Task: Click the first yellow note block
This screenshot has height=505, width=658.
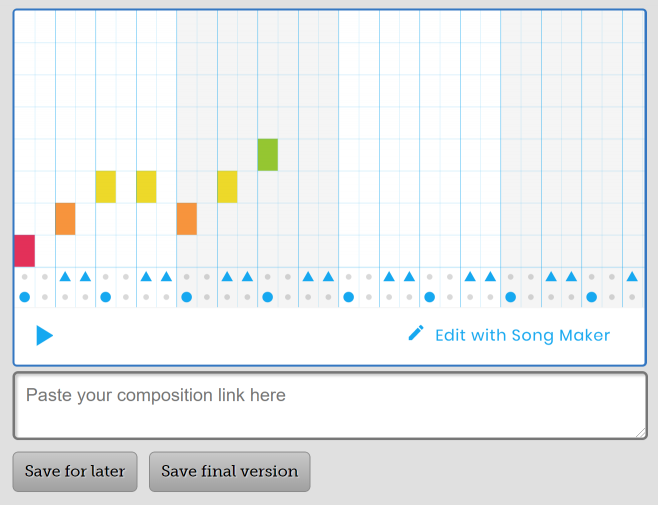Action: (105, 187)
